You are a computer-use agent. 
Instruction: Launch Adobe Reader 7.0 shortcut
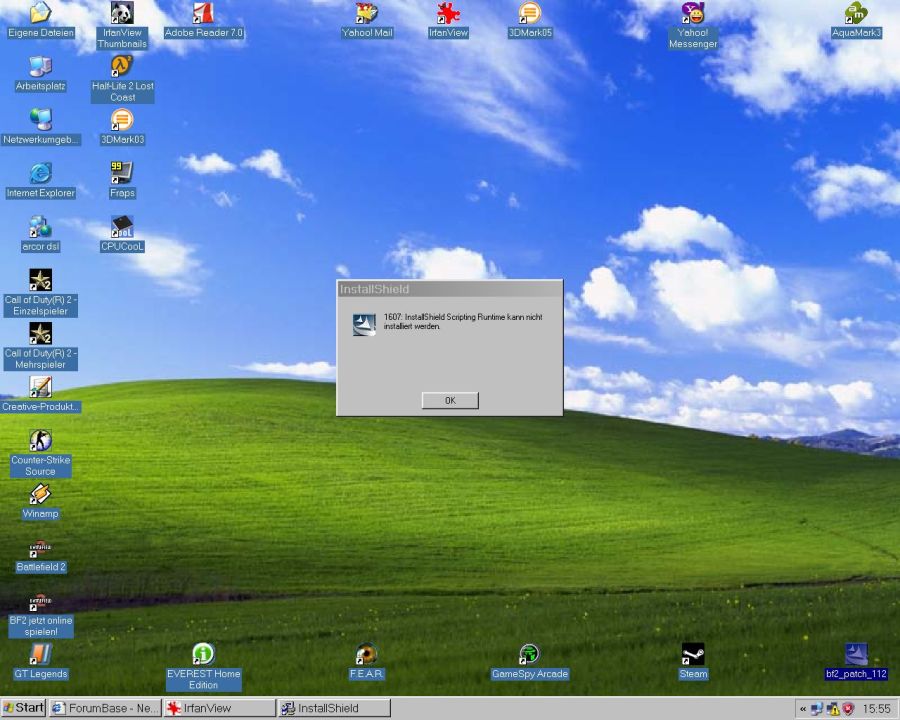204,20
